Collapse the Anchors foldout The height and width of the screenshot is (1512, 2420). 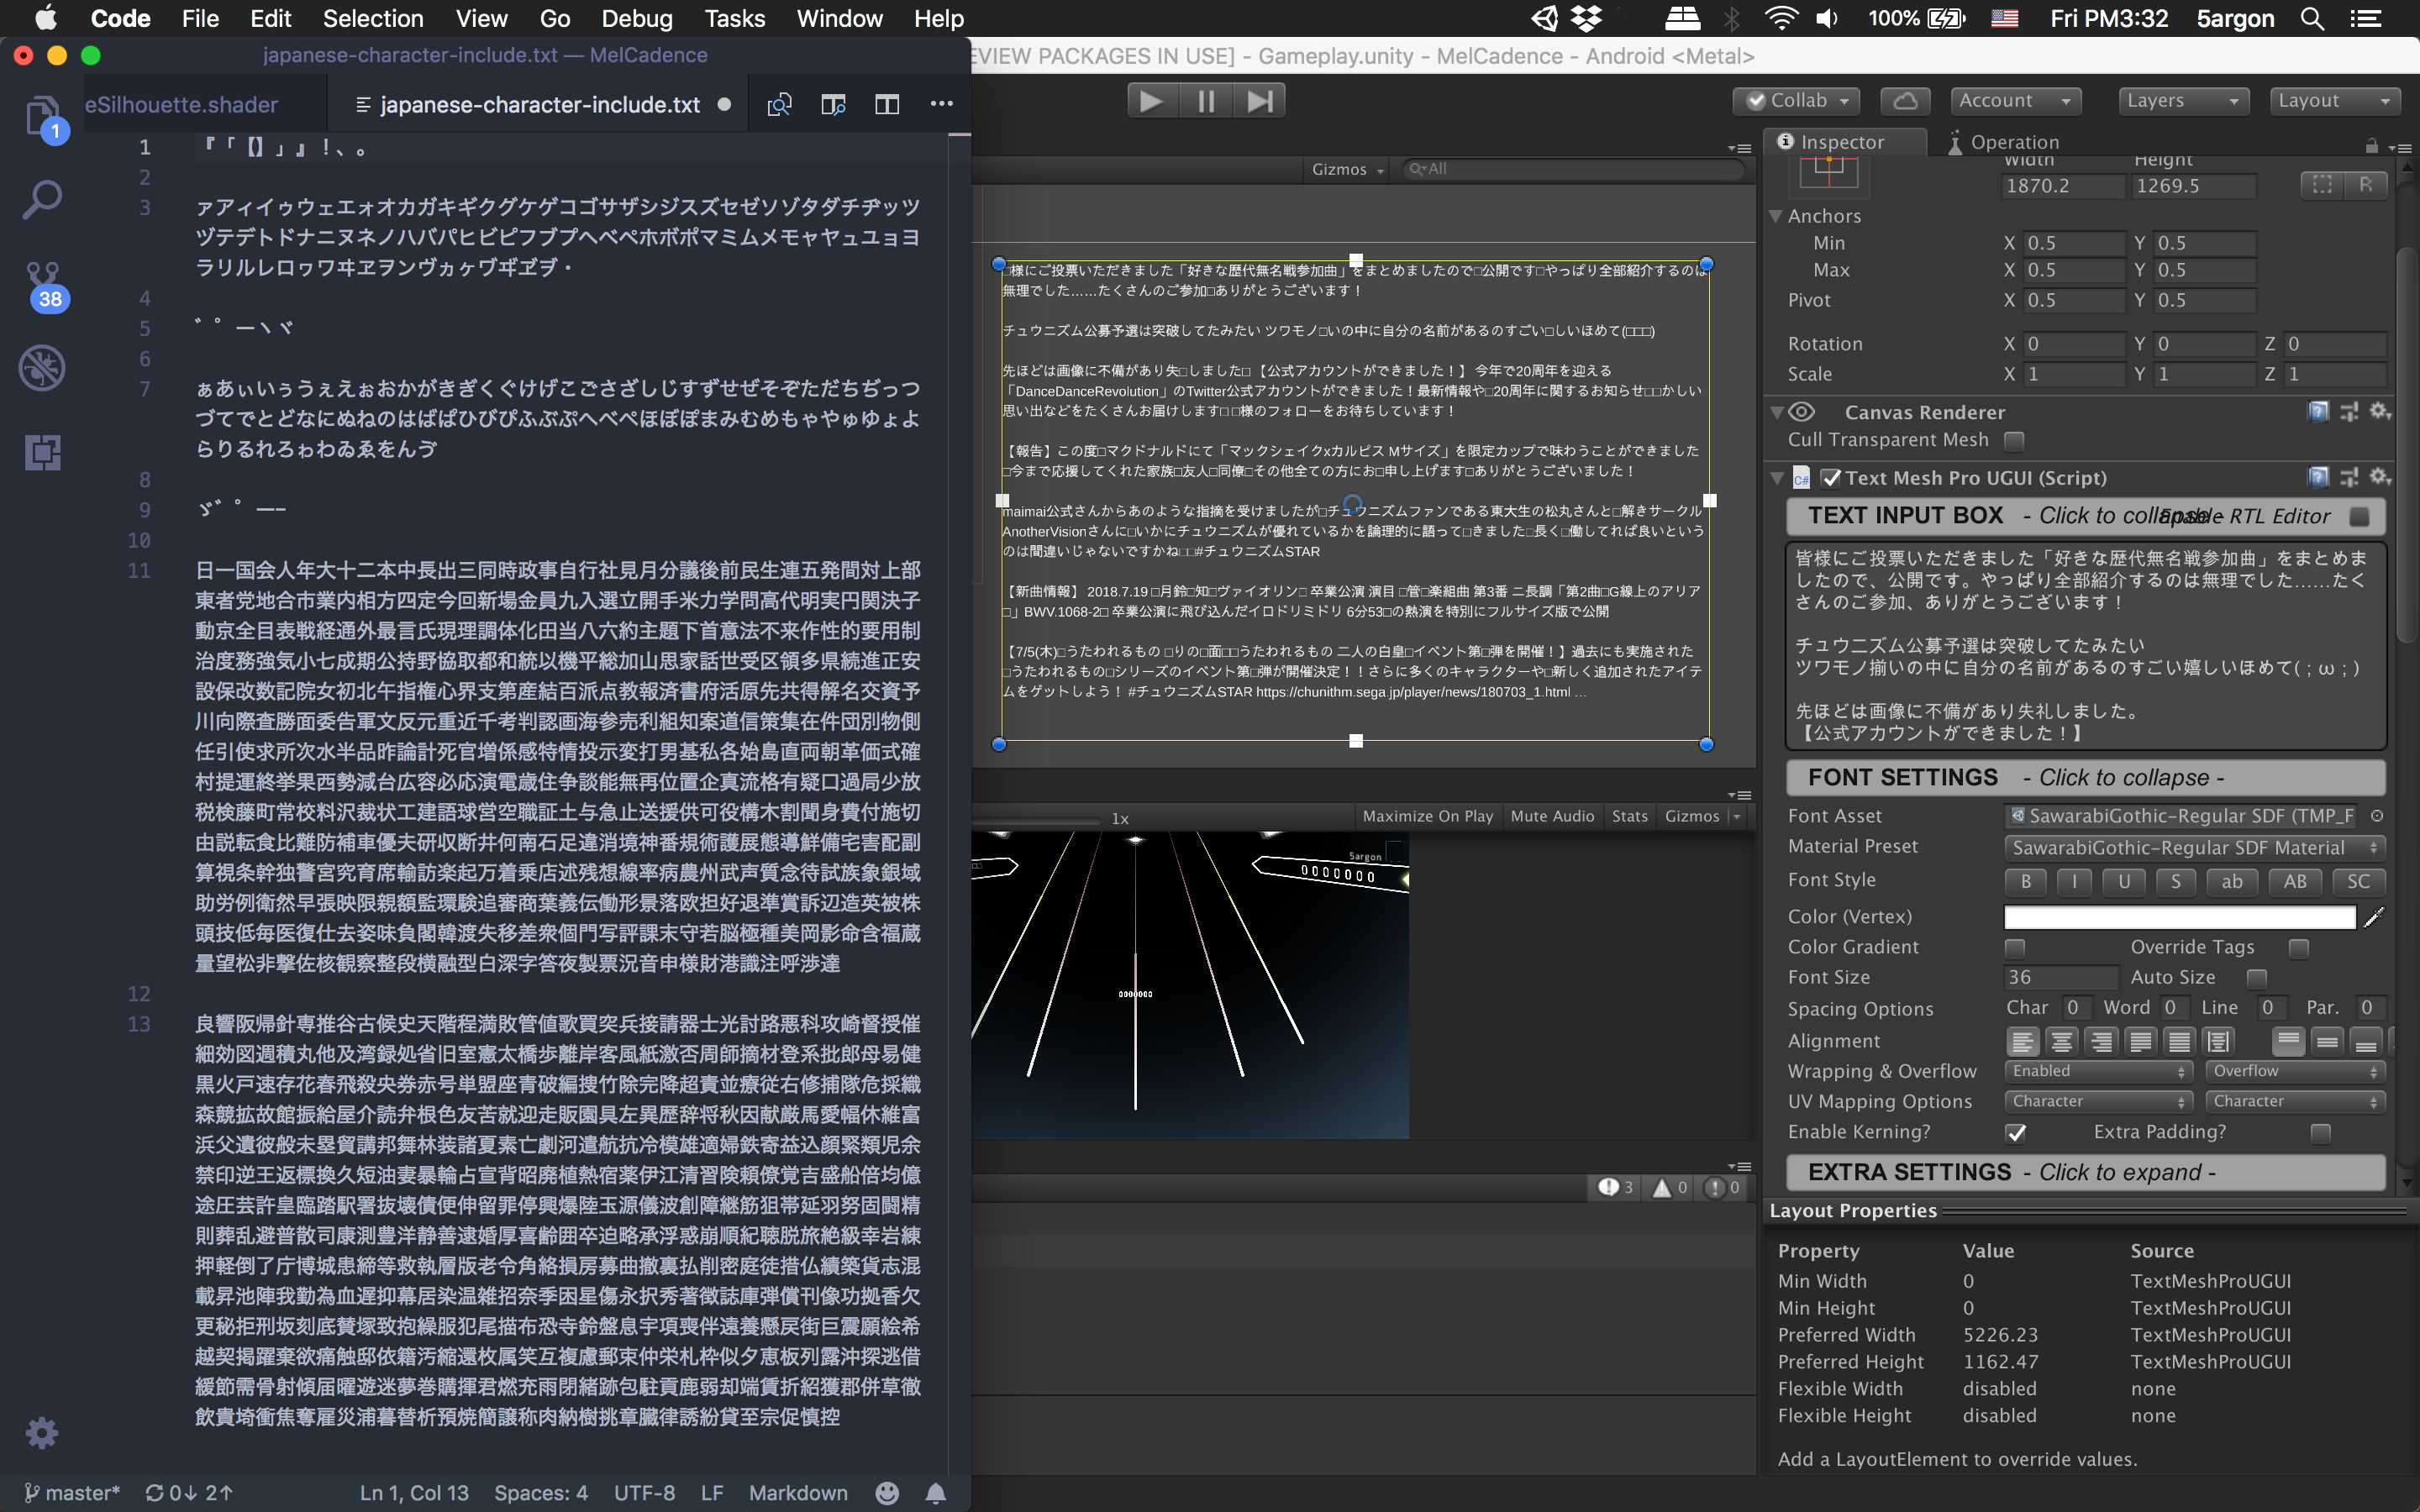point(1776,216)
